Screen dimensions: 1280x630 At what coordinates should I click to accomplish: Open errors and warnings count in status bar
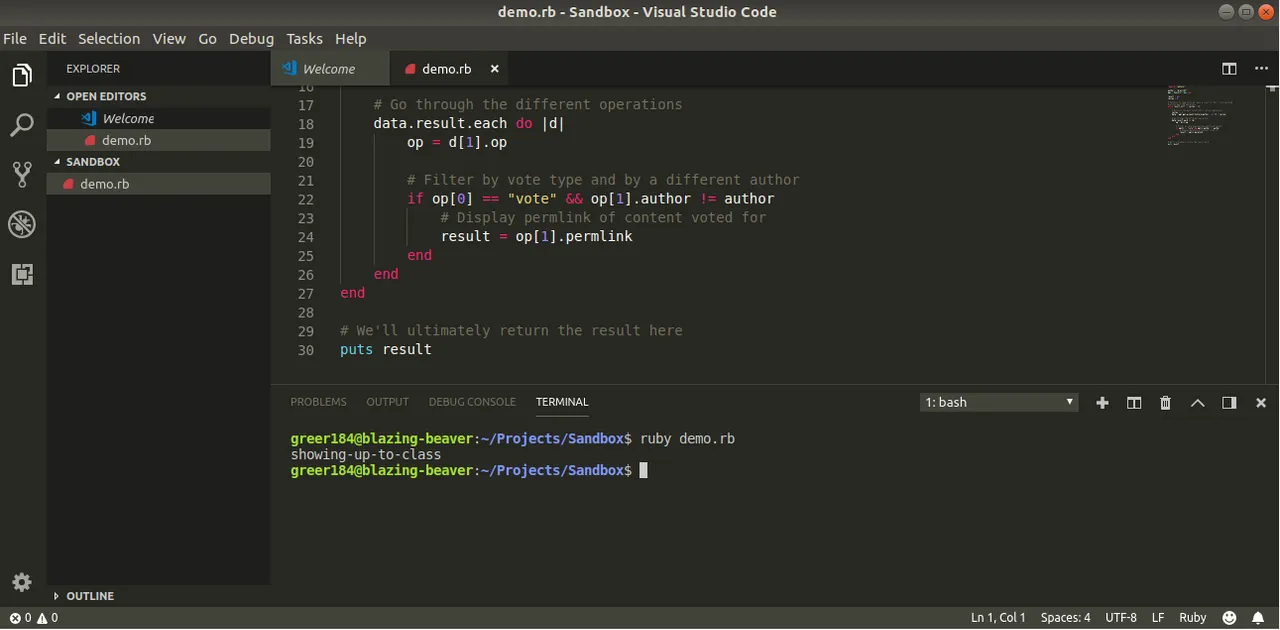tap(34, 618)
